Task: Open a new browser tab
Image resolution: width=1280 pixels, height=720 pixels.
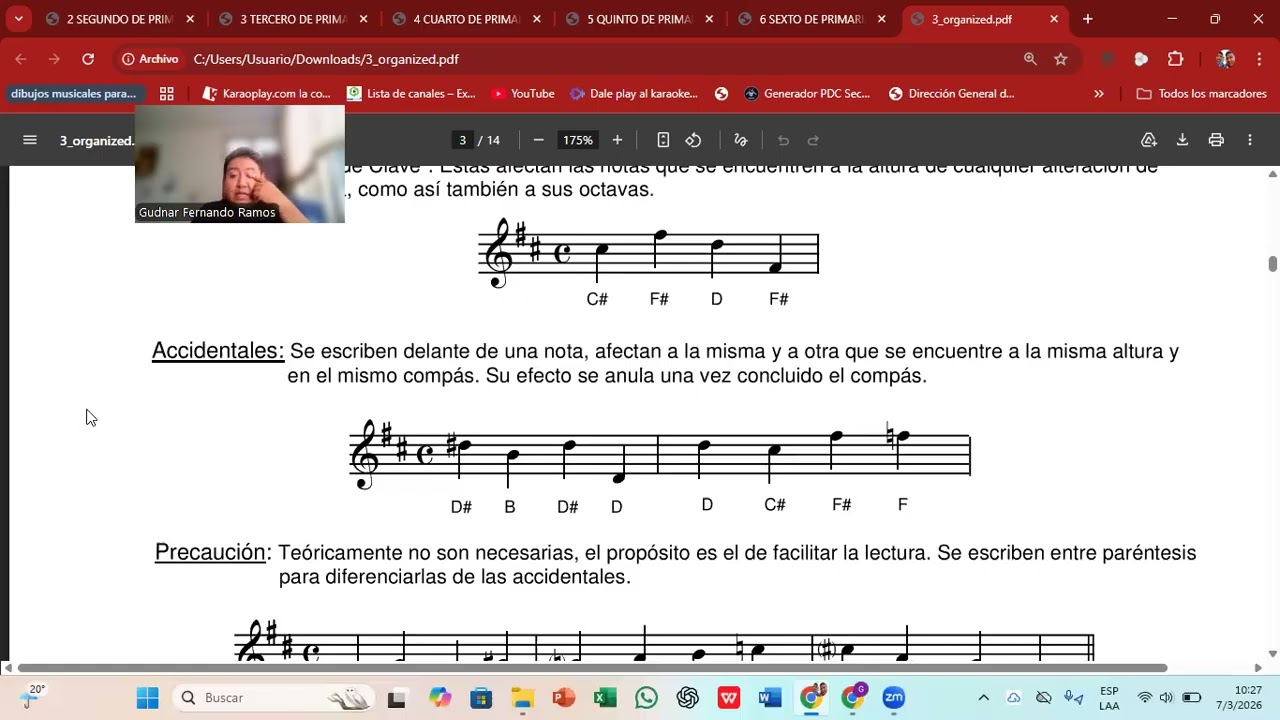Action: click(1088, 19)
